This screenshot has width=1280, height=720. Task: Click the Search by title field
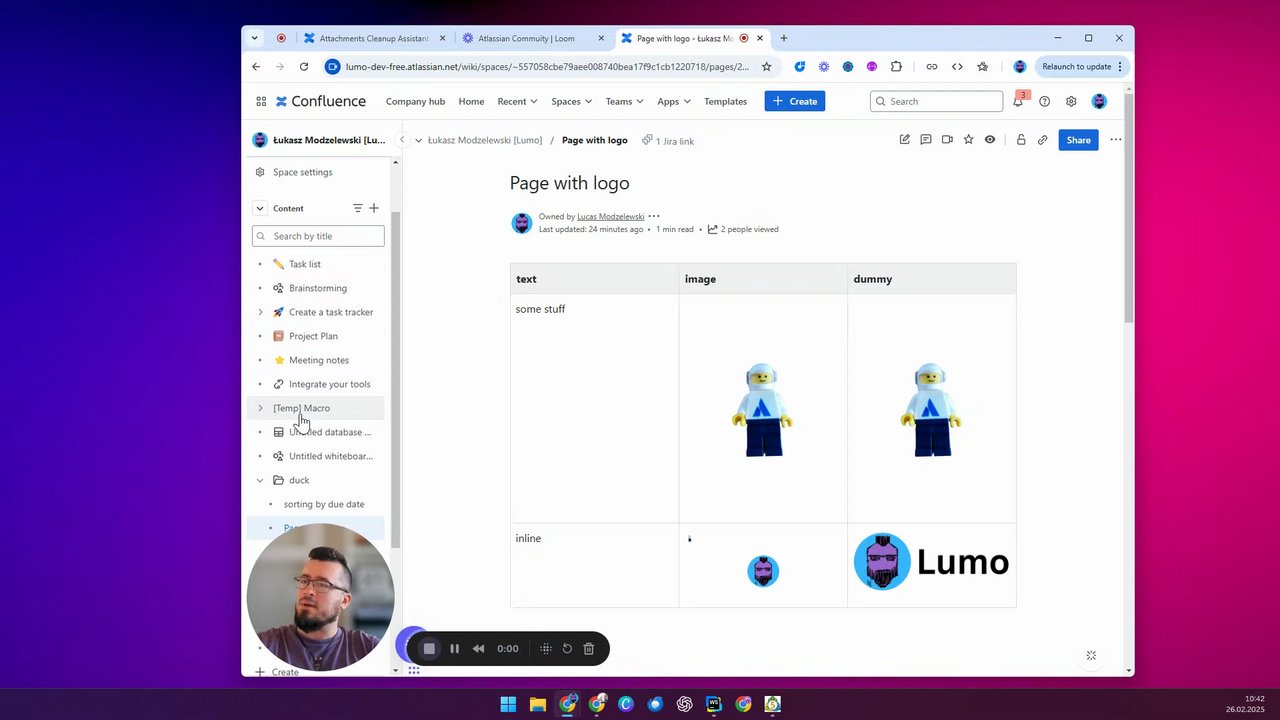click(318, 236)
